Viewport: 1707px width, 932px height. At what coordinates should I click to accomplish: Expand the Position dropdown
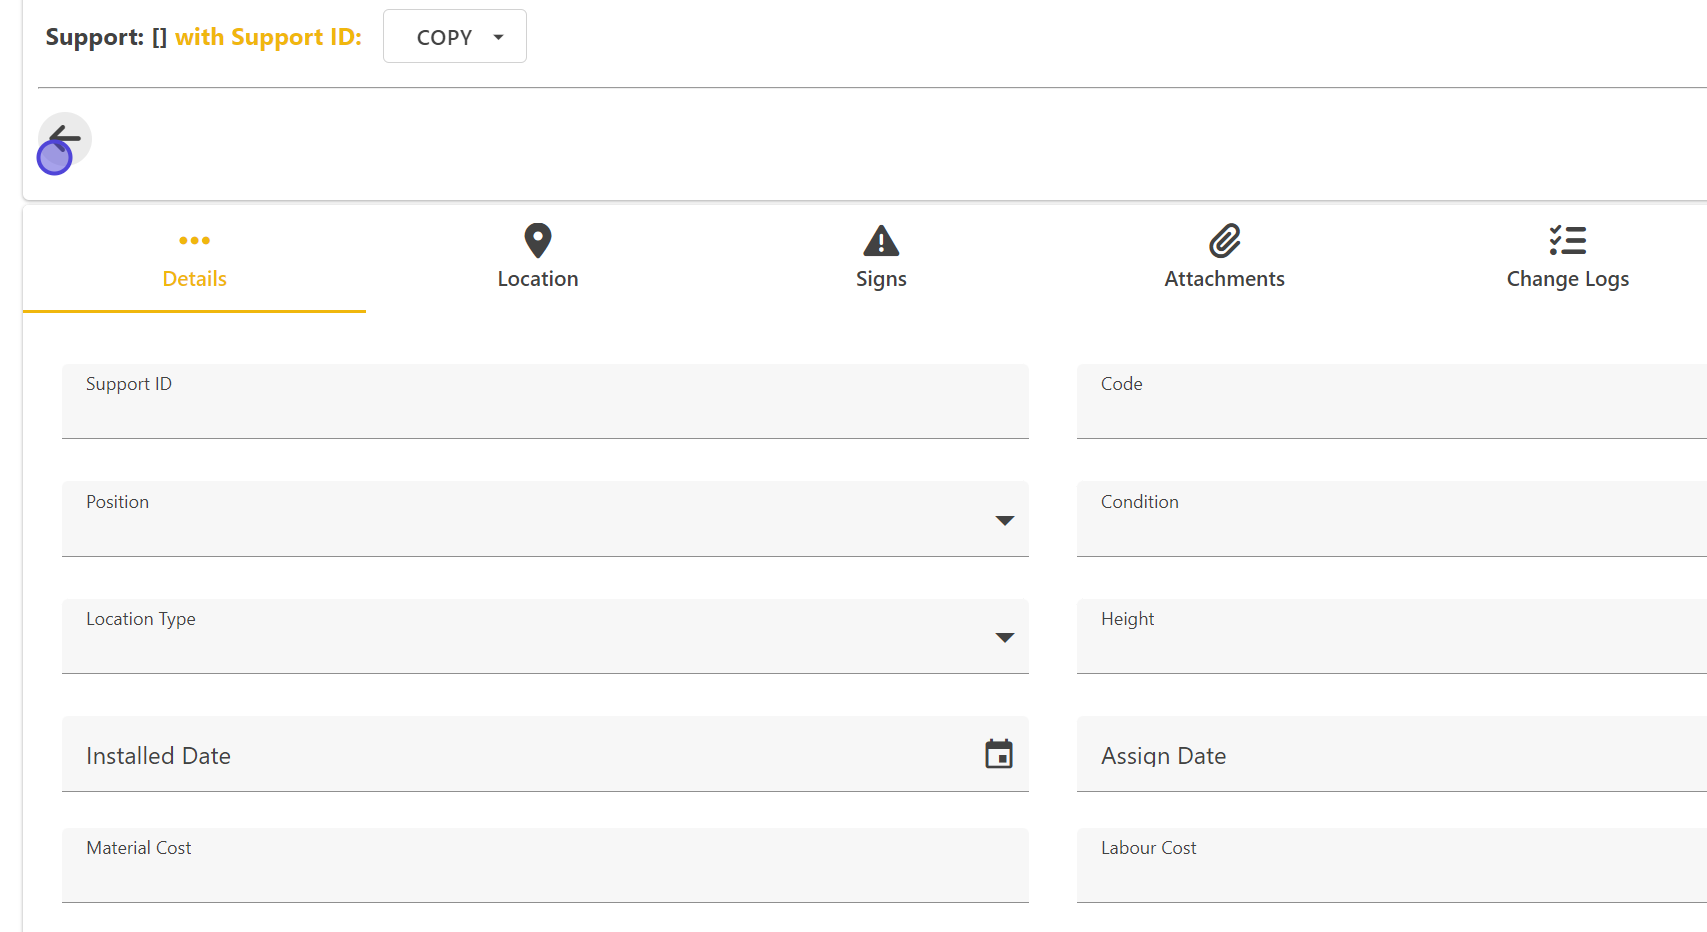coord(1004,520)
